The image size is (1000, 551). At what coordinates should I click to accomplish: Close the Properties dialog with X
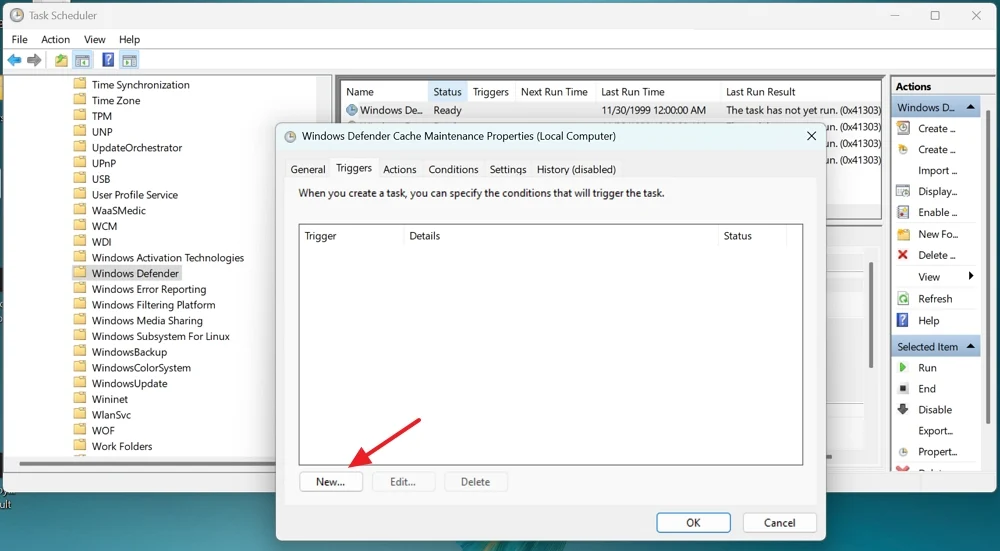tap(811, 136)
